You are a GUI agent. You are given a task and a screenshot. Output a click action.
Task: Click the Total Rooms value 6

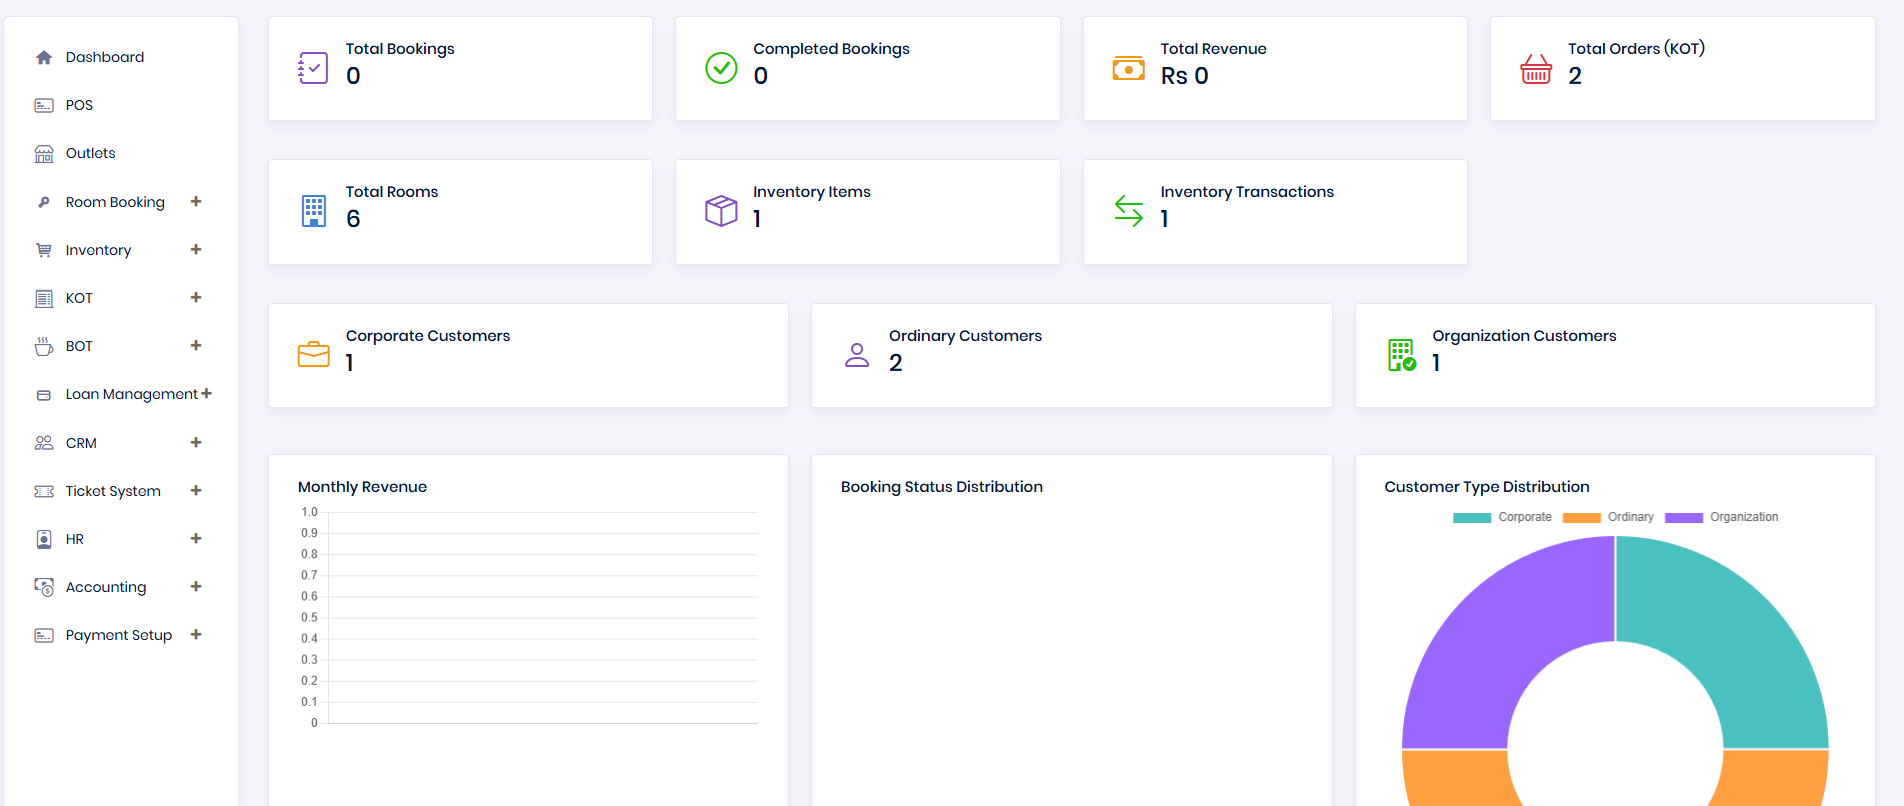pos(353,219)
